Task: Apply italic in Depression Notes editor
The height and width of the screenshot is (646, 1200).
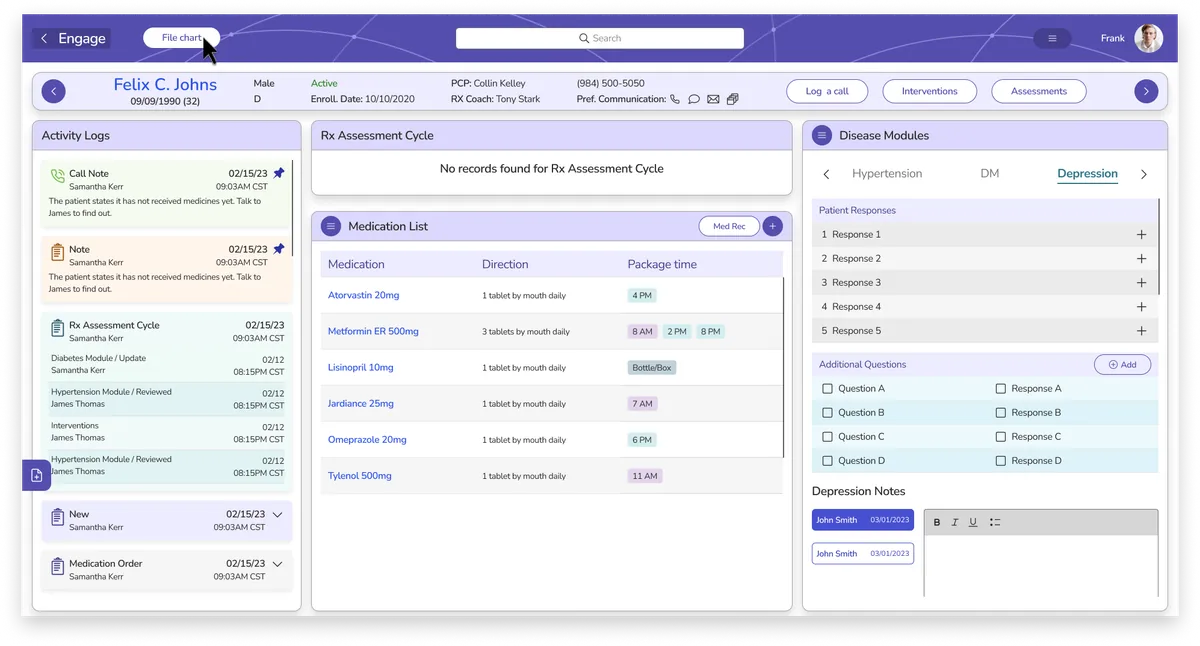Action: (x=955, y=522)
